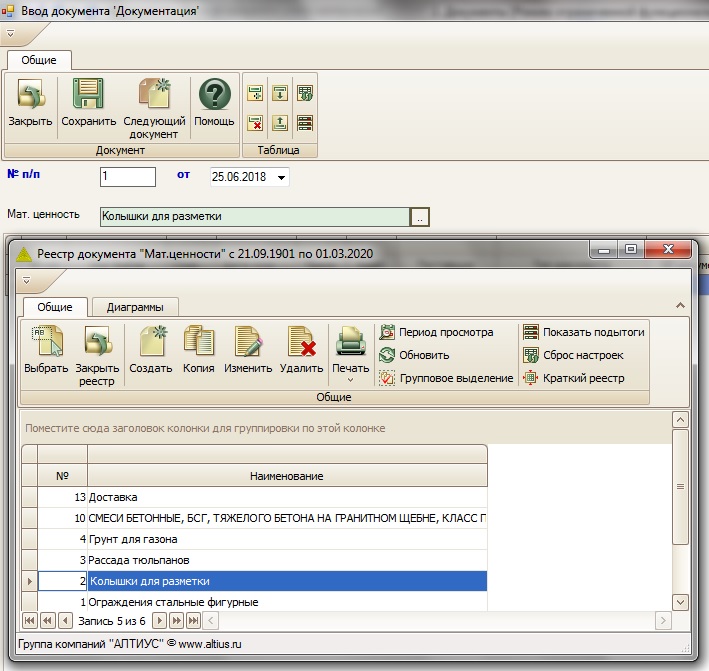Switch to Диаграммы tab
Viewport: 709px width, 671px height.
coord(135,307)
